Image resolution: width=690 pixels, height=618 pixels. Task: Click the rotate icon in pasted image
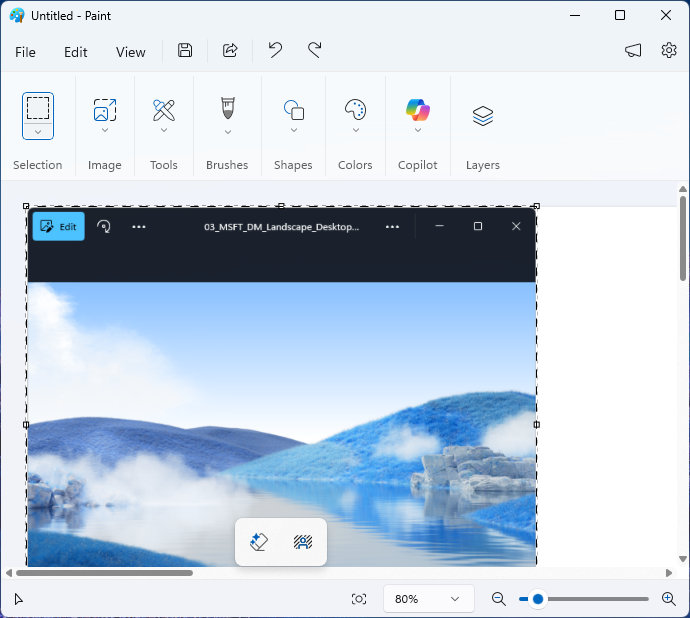[104, 227]
